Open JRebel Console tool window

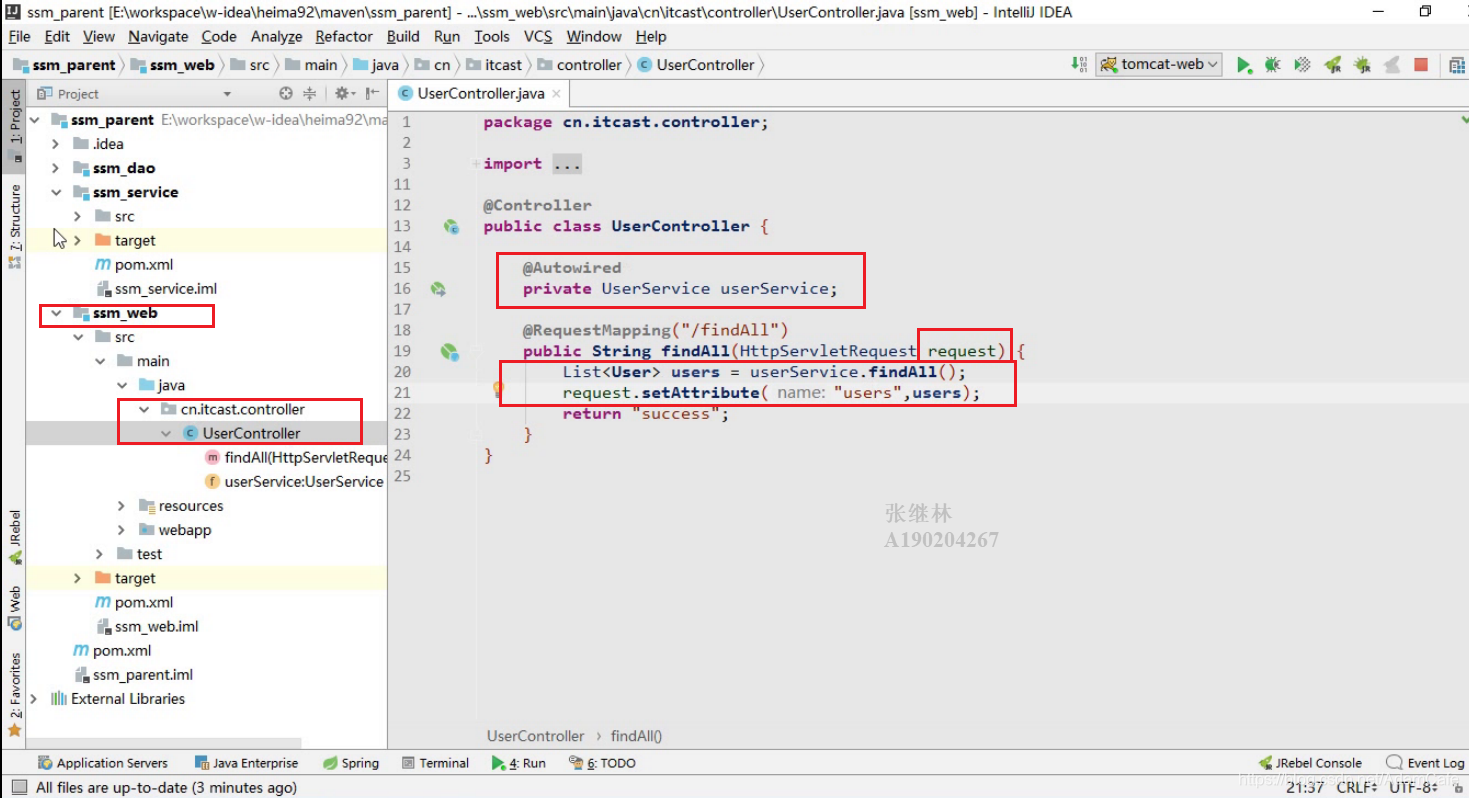tap(1310, 763)
